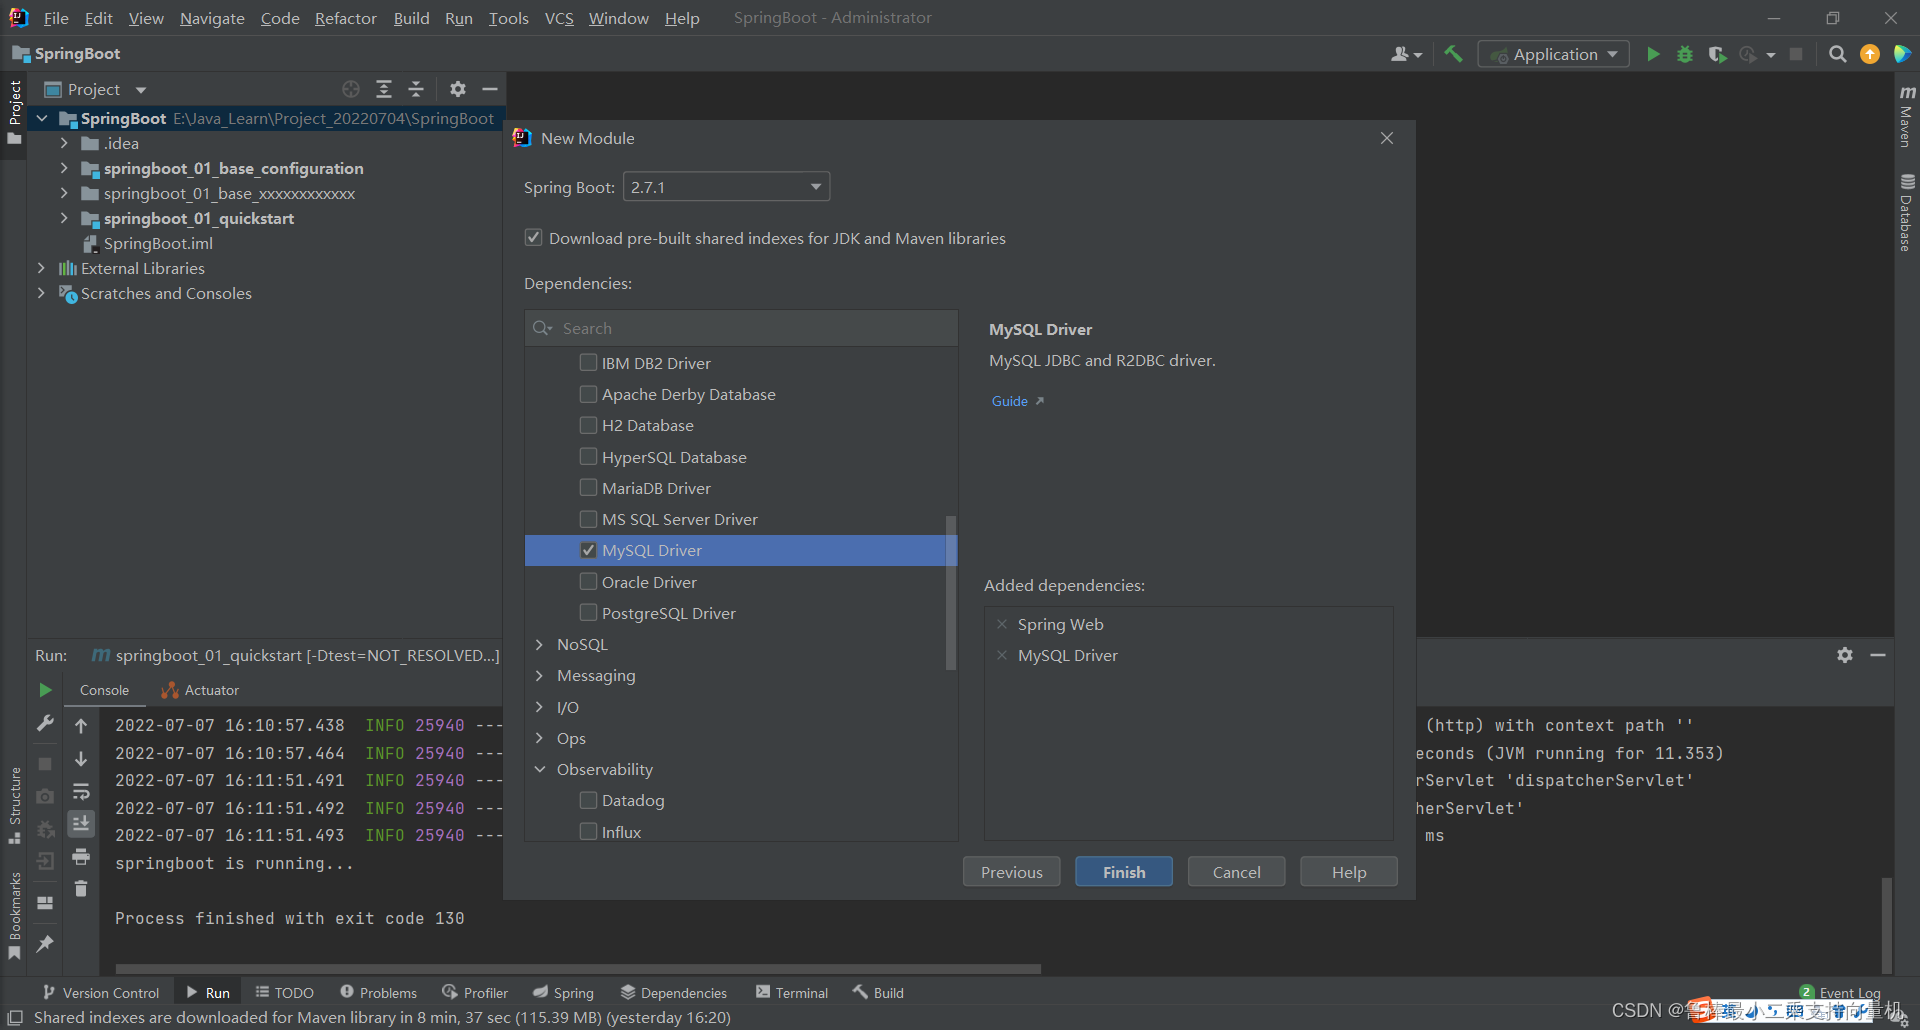The width and height of the screenshot is (1920, 1030).
Task: Toggle Scroll to End icon in console
Action: pyautogui.click(x=81, y=823)
